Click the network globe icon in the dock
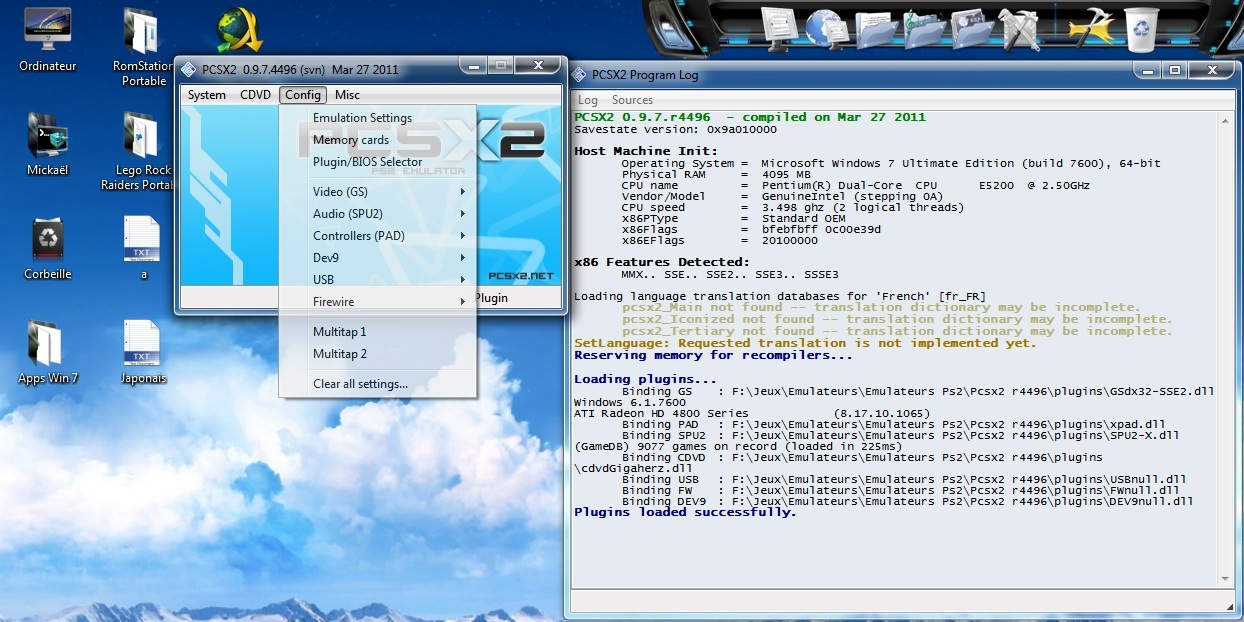1244x622 pixels. tap(826, 28)
